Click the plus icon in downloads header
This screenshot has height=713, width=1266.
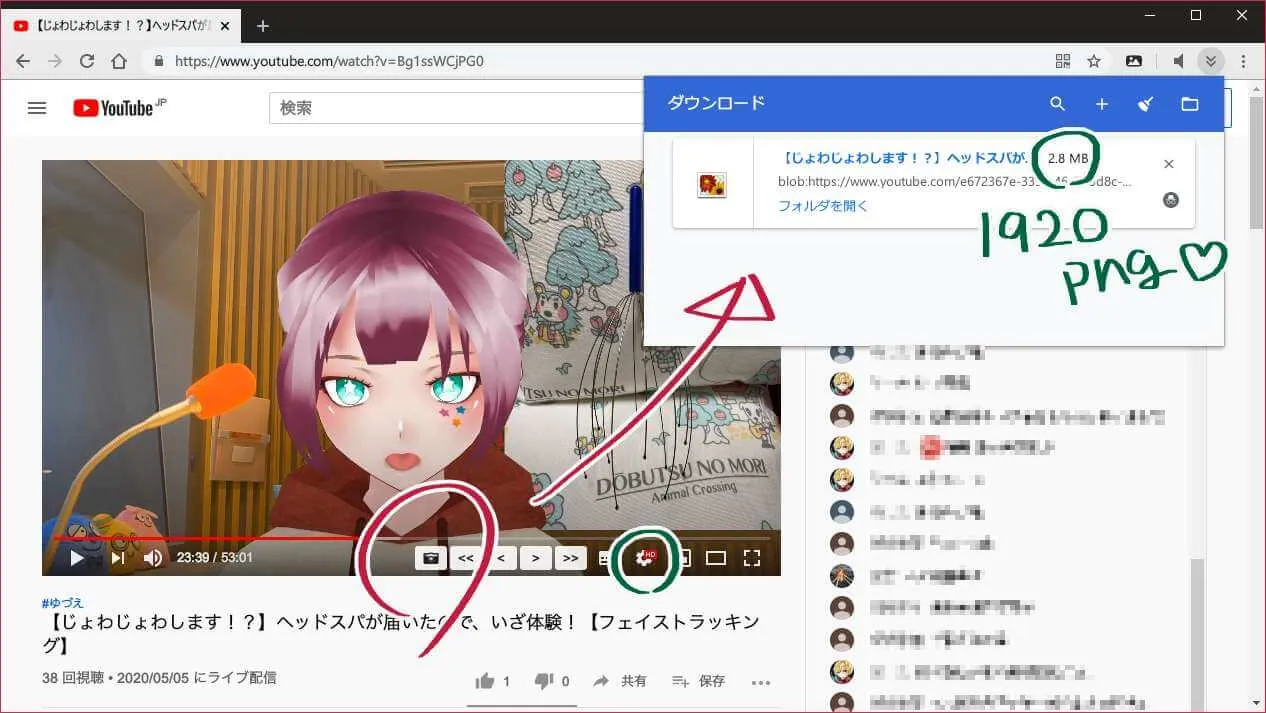(x=1101, y=104)
